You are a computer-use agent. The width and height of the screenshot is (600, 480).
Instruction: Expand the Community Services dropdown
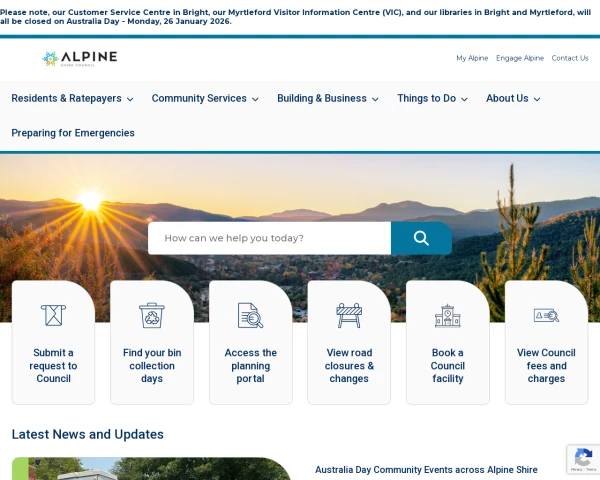click(205, 98)
